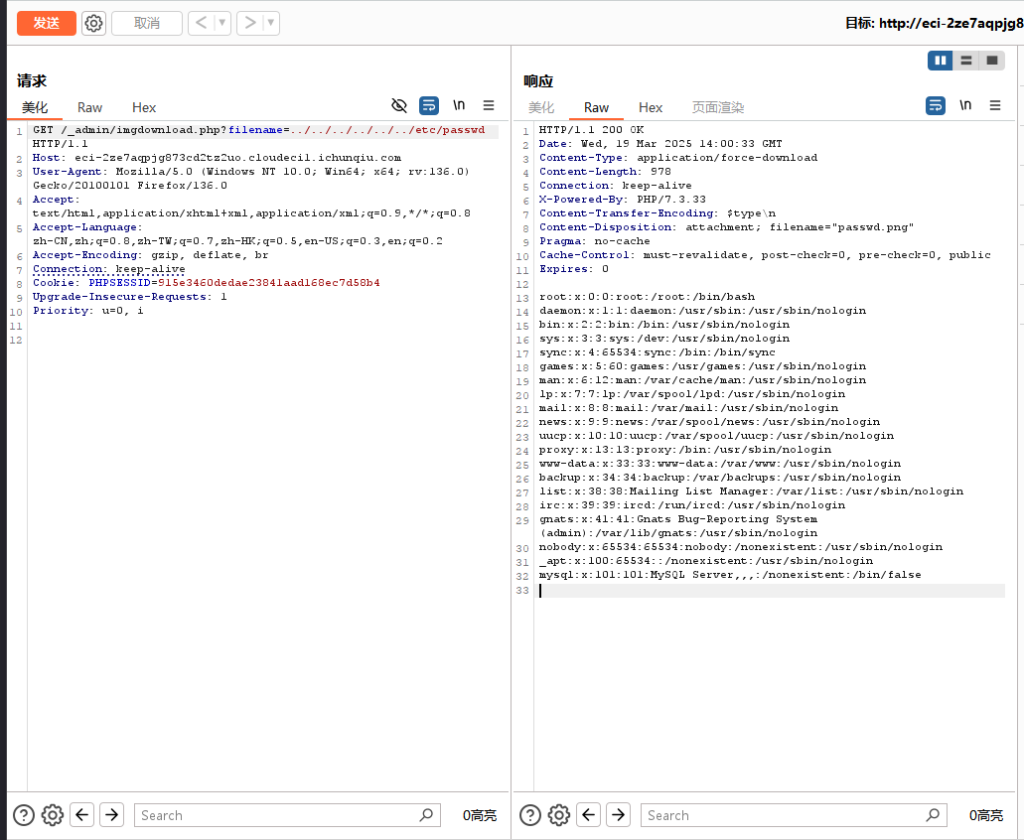
Task: Select top-bottom stacked layout
Action: (x=966, y=61)
